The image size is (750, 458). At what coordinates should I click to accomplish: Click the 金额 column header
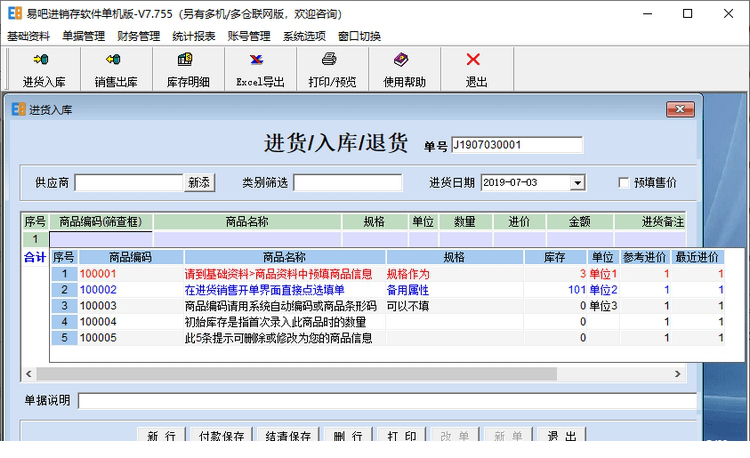point(579,222)
